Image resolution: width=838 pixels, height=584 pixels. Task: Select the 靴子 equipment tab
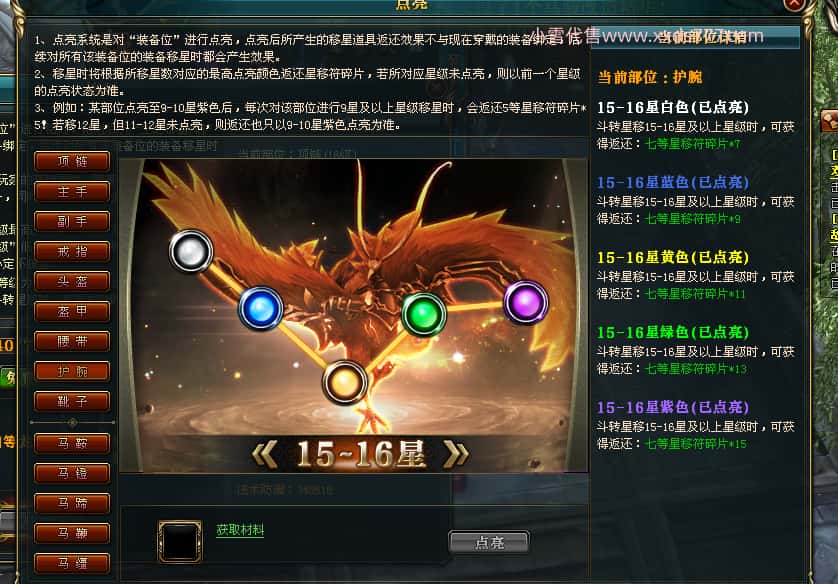72,401
